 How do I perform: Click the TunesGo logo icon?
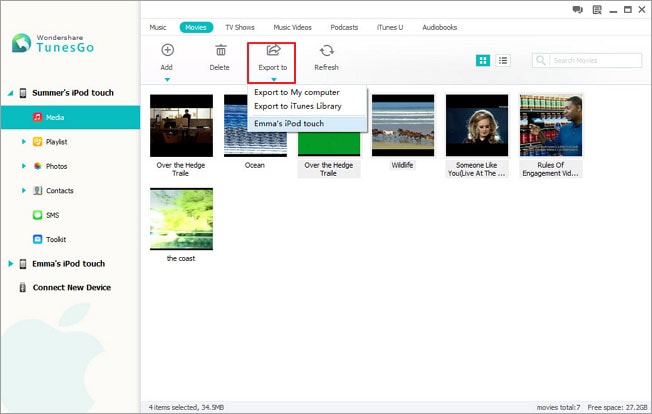point(21,43)
